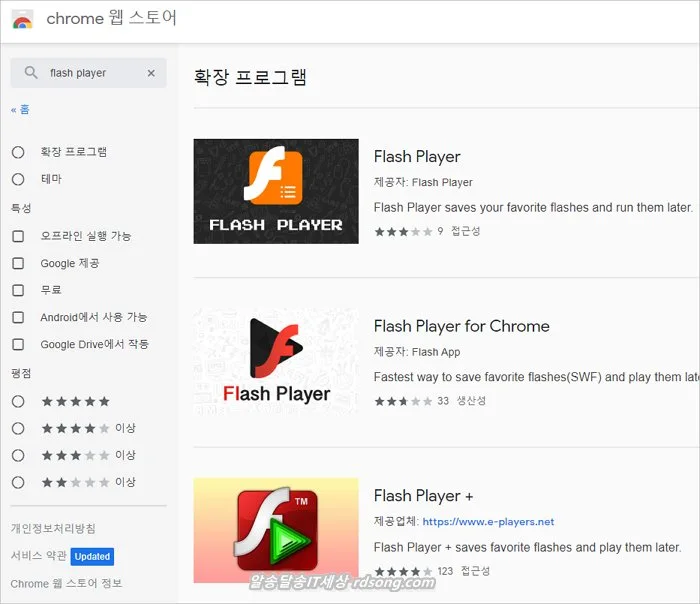Enable Google Drive에서 작동 filter
Image resolution: width=700 pixels, height=604 pixels.
(18, 344)
